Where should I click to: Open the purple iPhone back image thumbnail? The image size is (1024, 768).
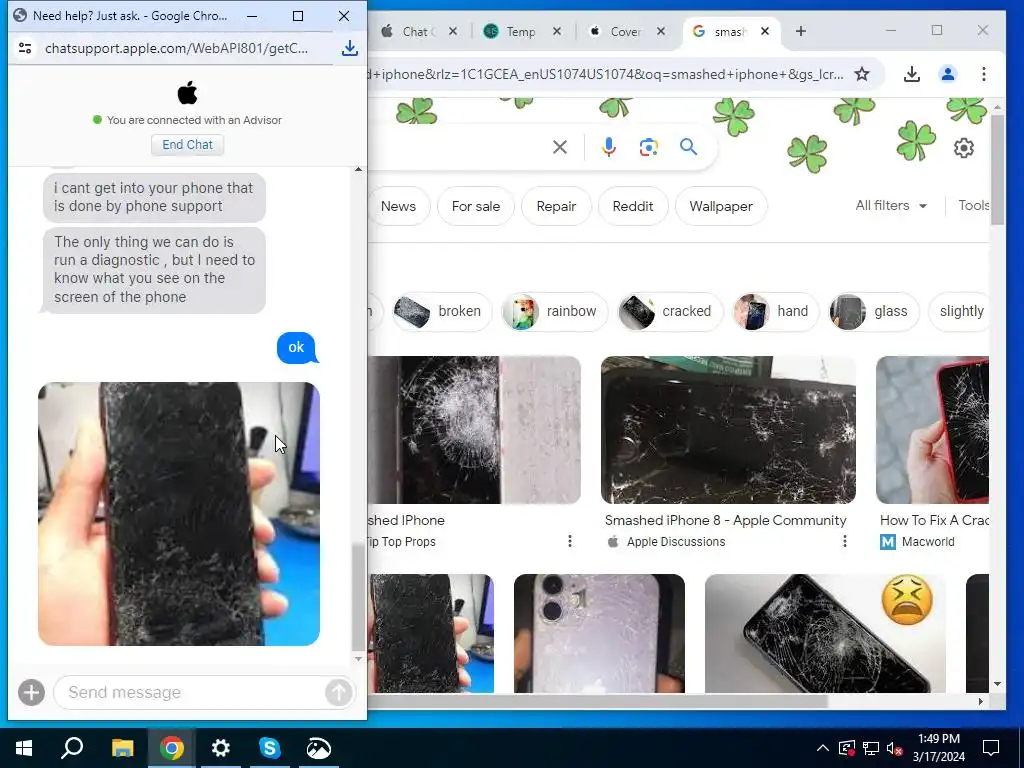pos(600,633)
